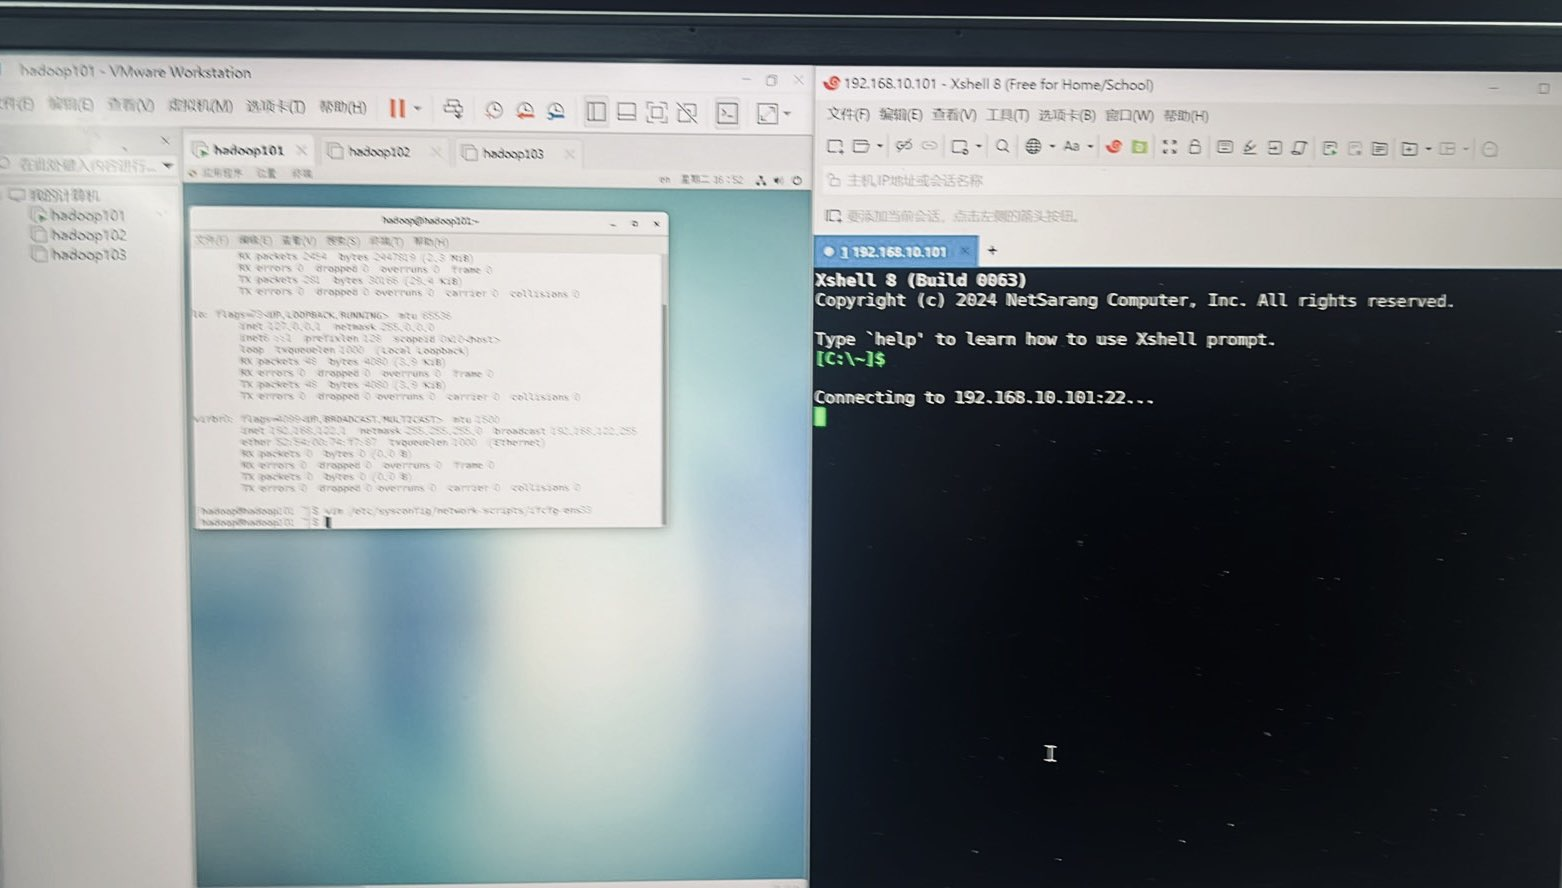
Task: Click Xshell's Aa font icon
Action: point(1071,147)
